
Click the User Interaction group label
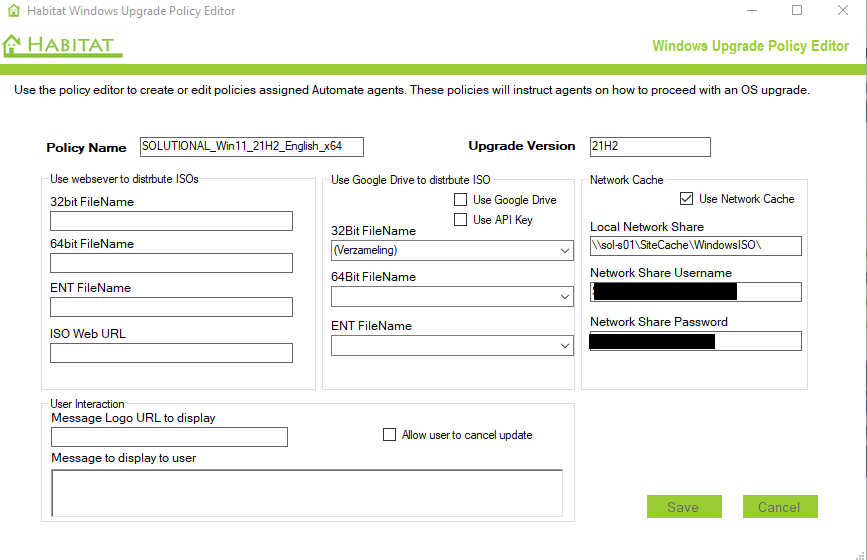[87, 404]
